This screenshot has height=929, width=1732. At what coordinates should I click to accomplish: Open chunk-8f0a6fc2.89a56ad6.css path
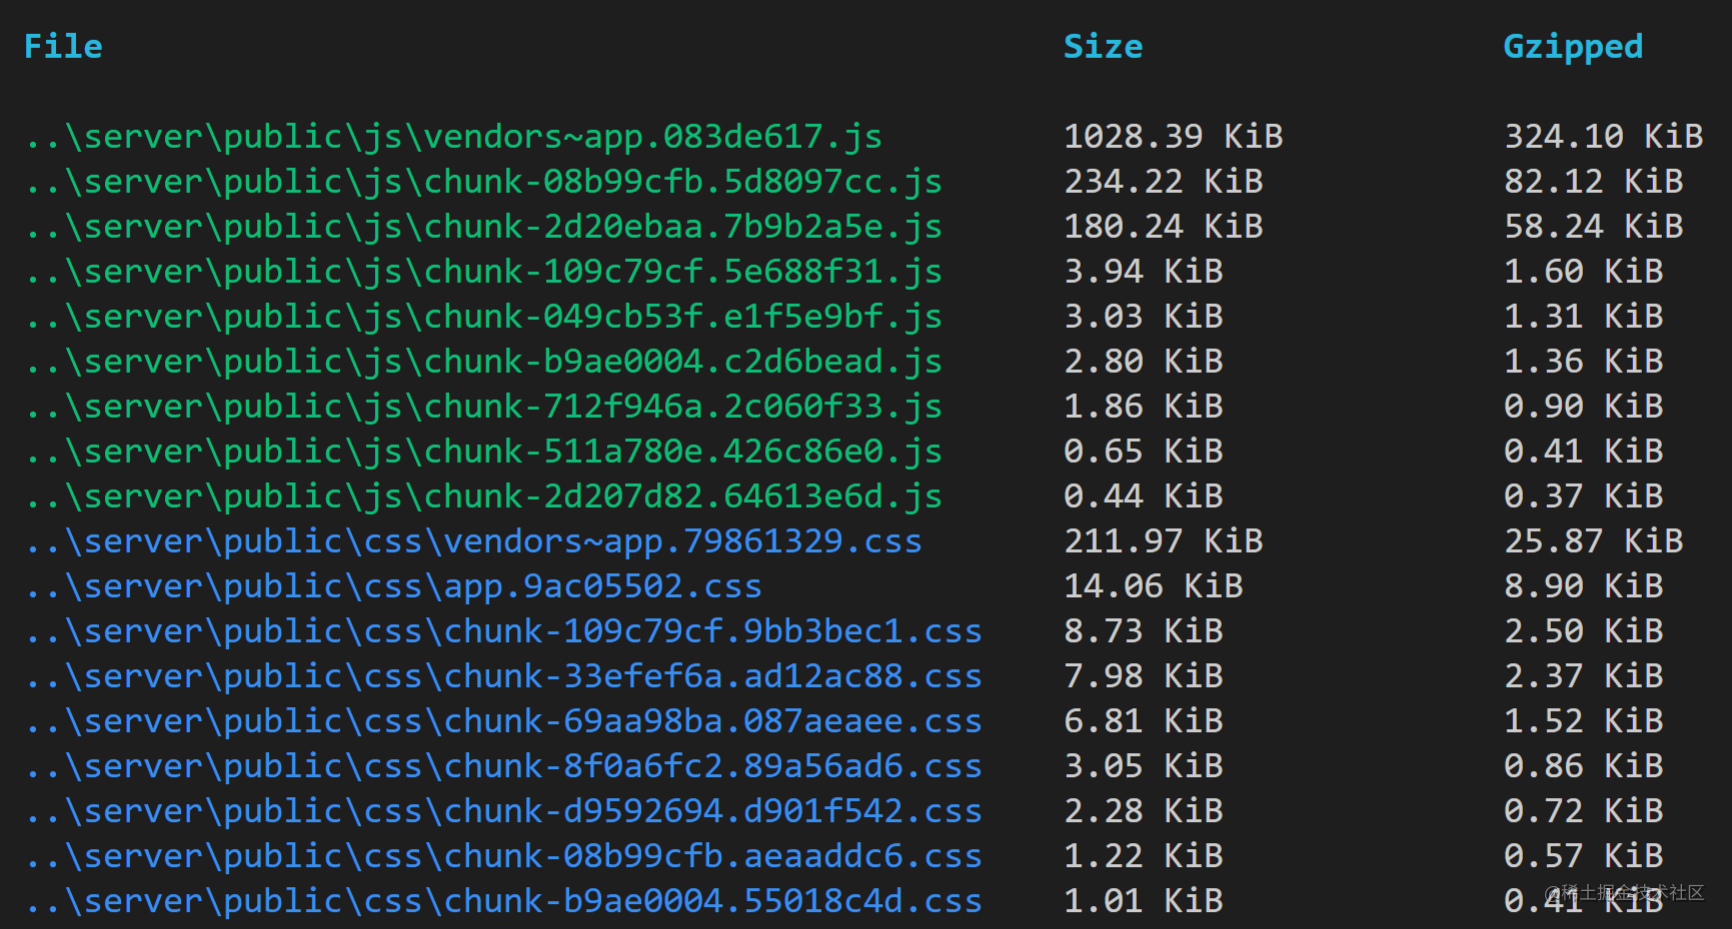504,767
